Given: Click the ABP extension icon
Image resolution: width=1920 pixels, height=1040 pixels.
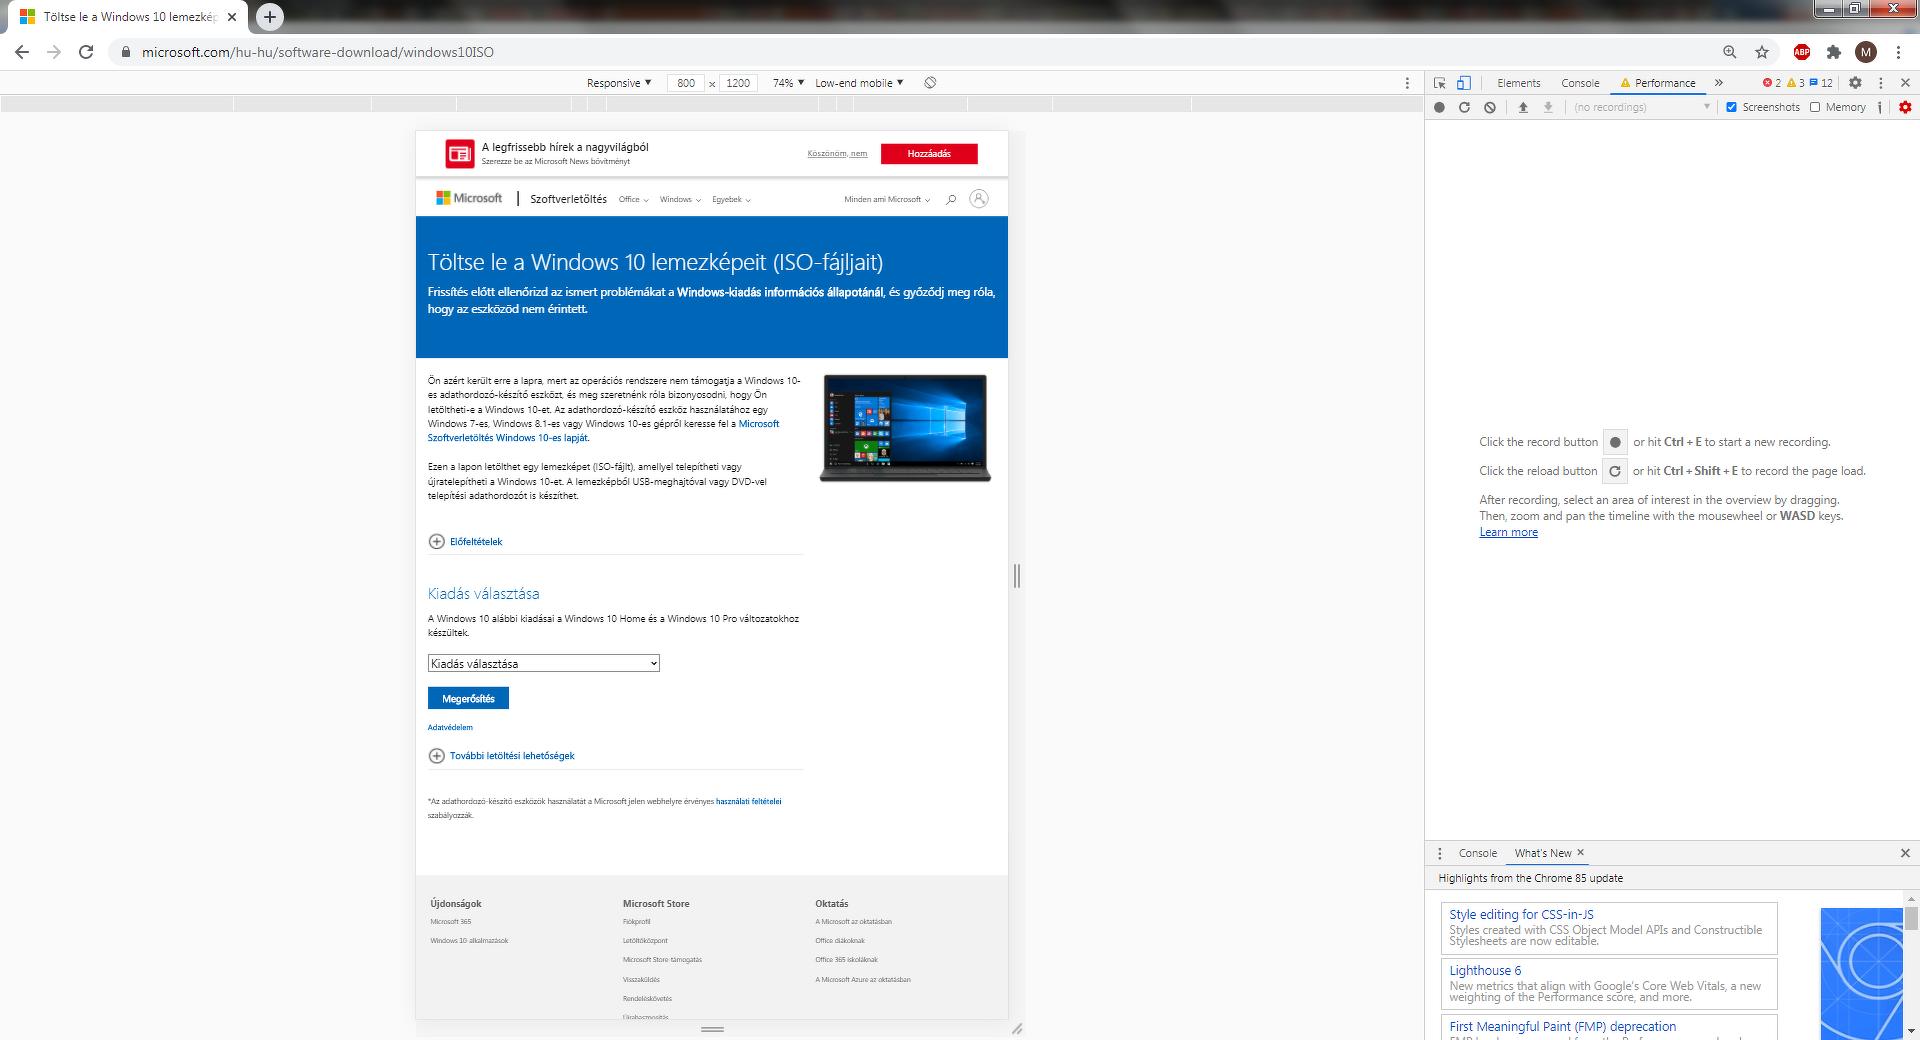Looking at the screenshot, I should tap(1802, 52).
